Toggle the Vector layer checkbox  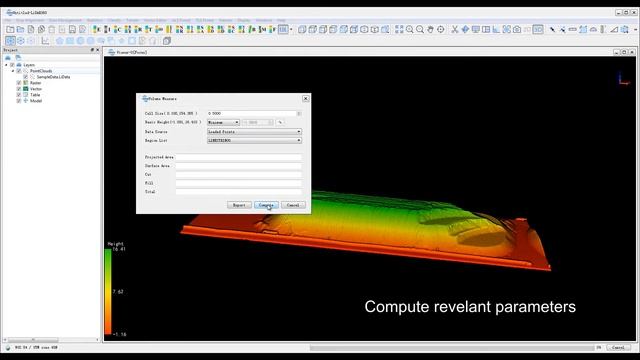click(x=19, y=89)
